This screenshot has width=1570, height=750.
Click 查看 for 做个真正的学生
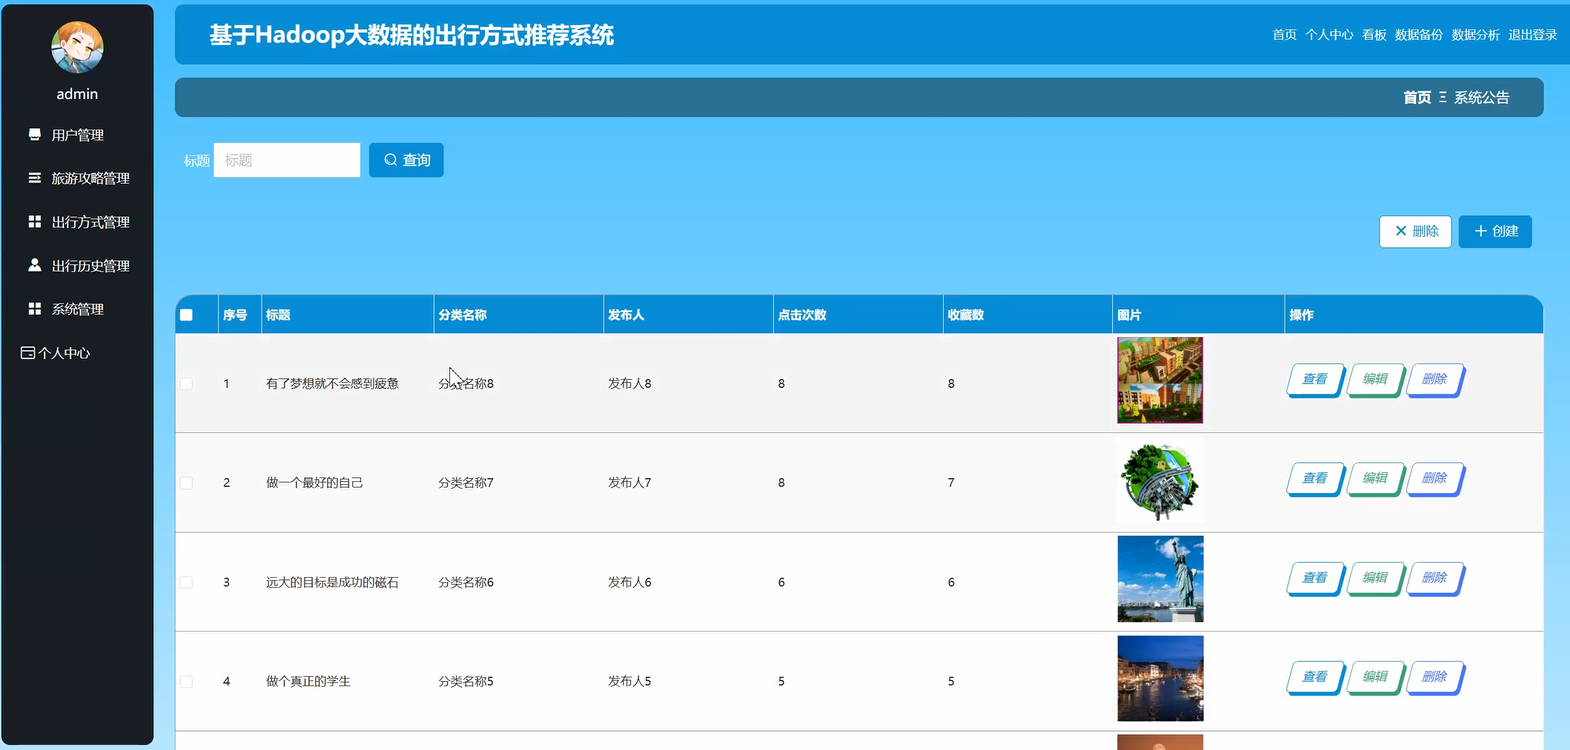point(1315,678)
